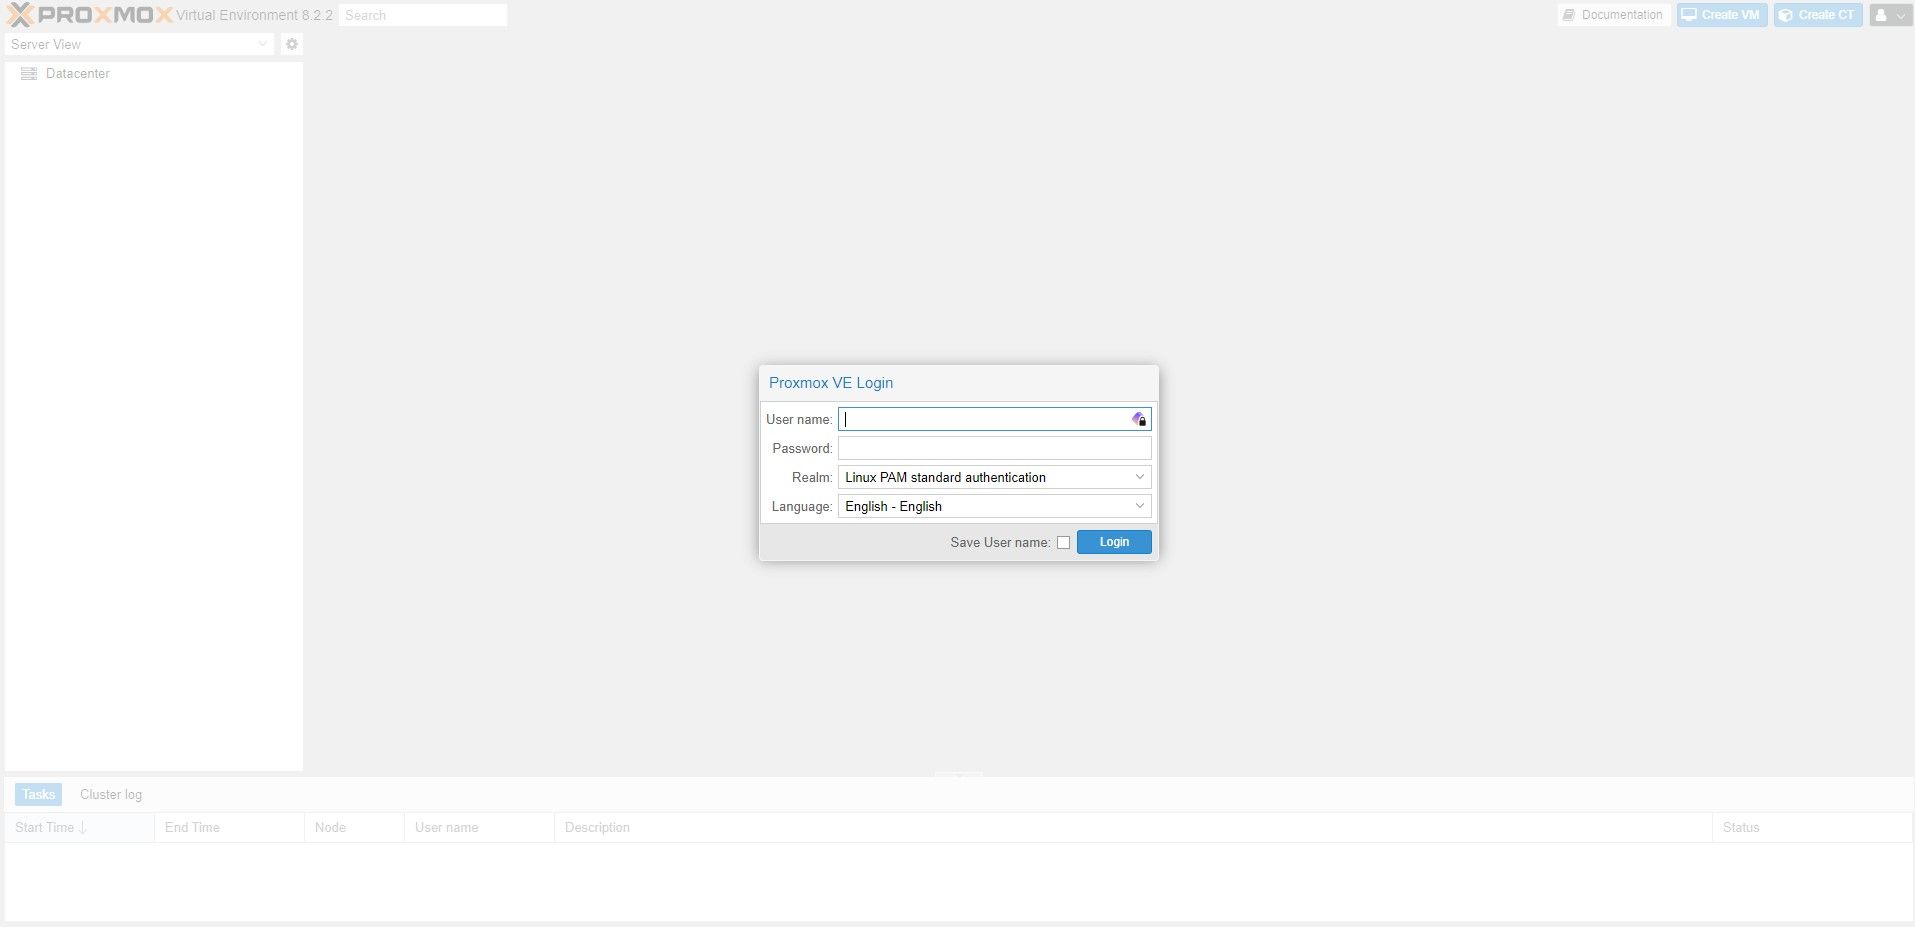Collapse the bottom log panel handle
Viewport: 1915px width, 927px height.
click(x=958, y=775)
